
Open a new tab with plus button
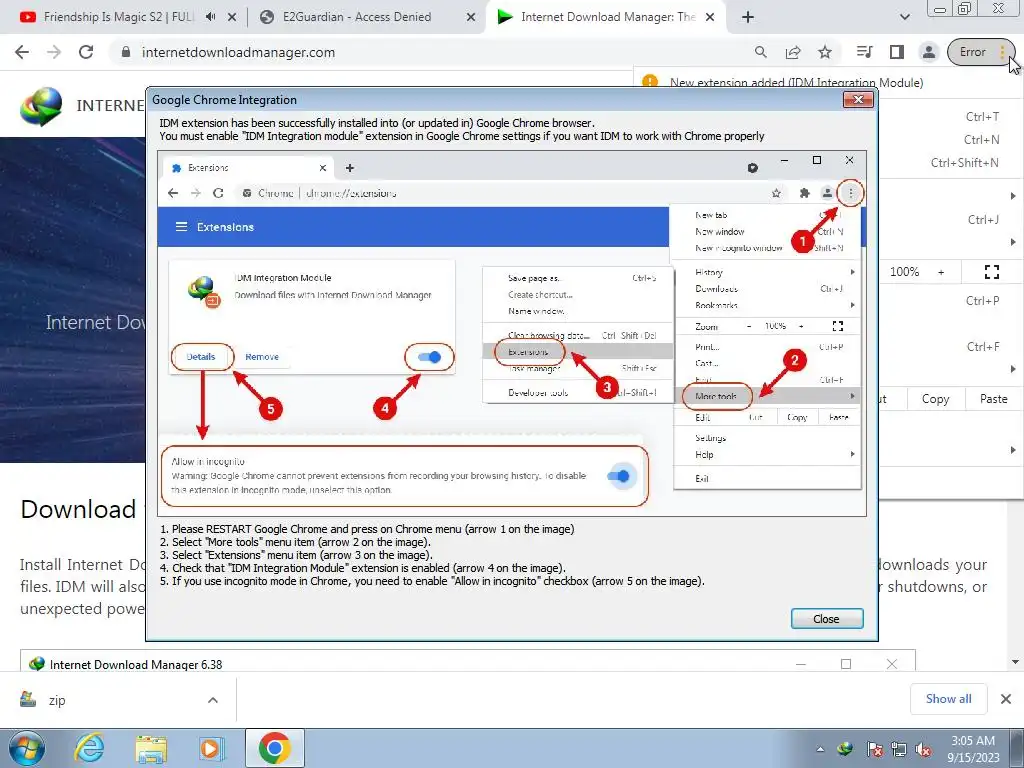point(748,18)
